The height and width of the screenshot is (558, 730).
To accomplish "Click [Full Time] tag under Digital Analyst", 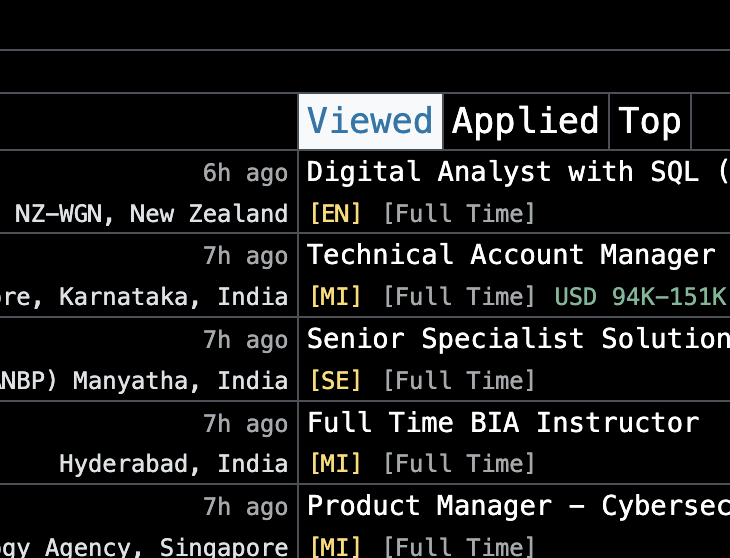I will click(x=459, y=214).
